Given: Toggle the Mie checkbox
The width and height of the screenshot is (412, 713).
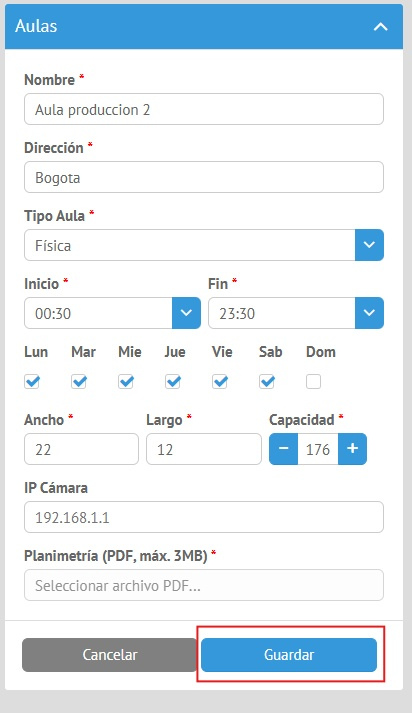Looking at the screenshot, I should pos(126,382).
